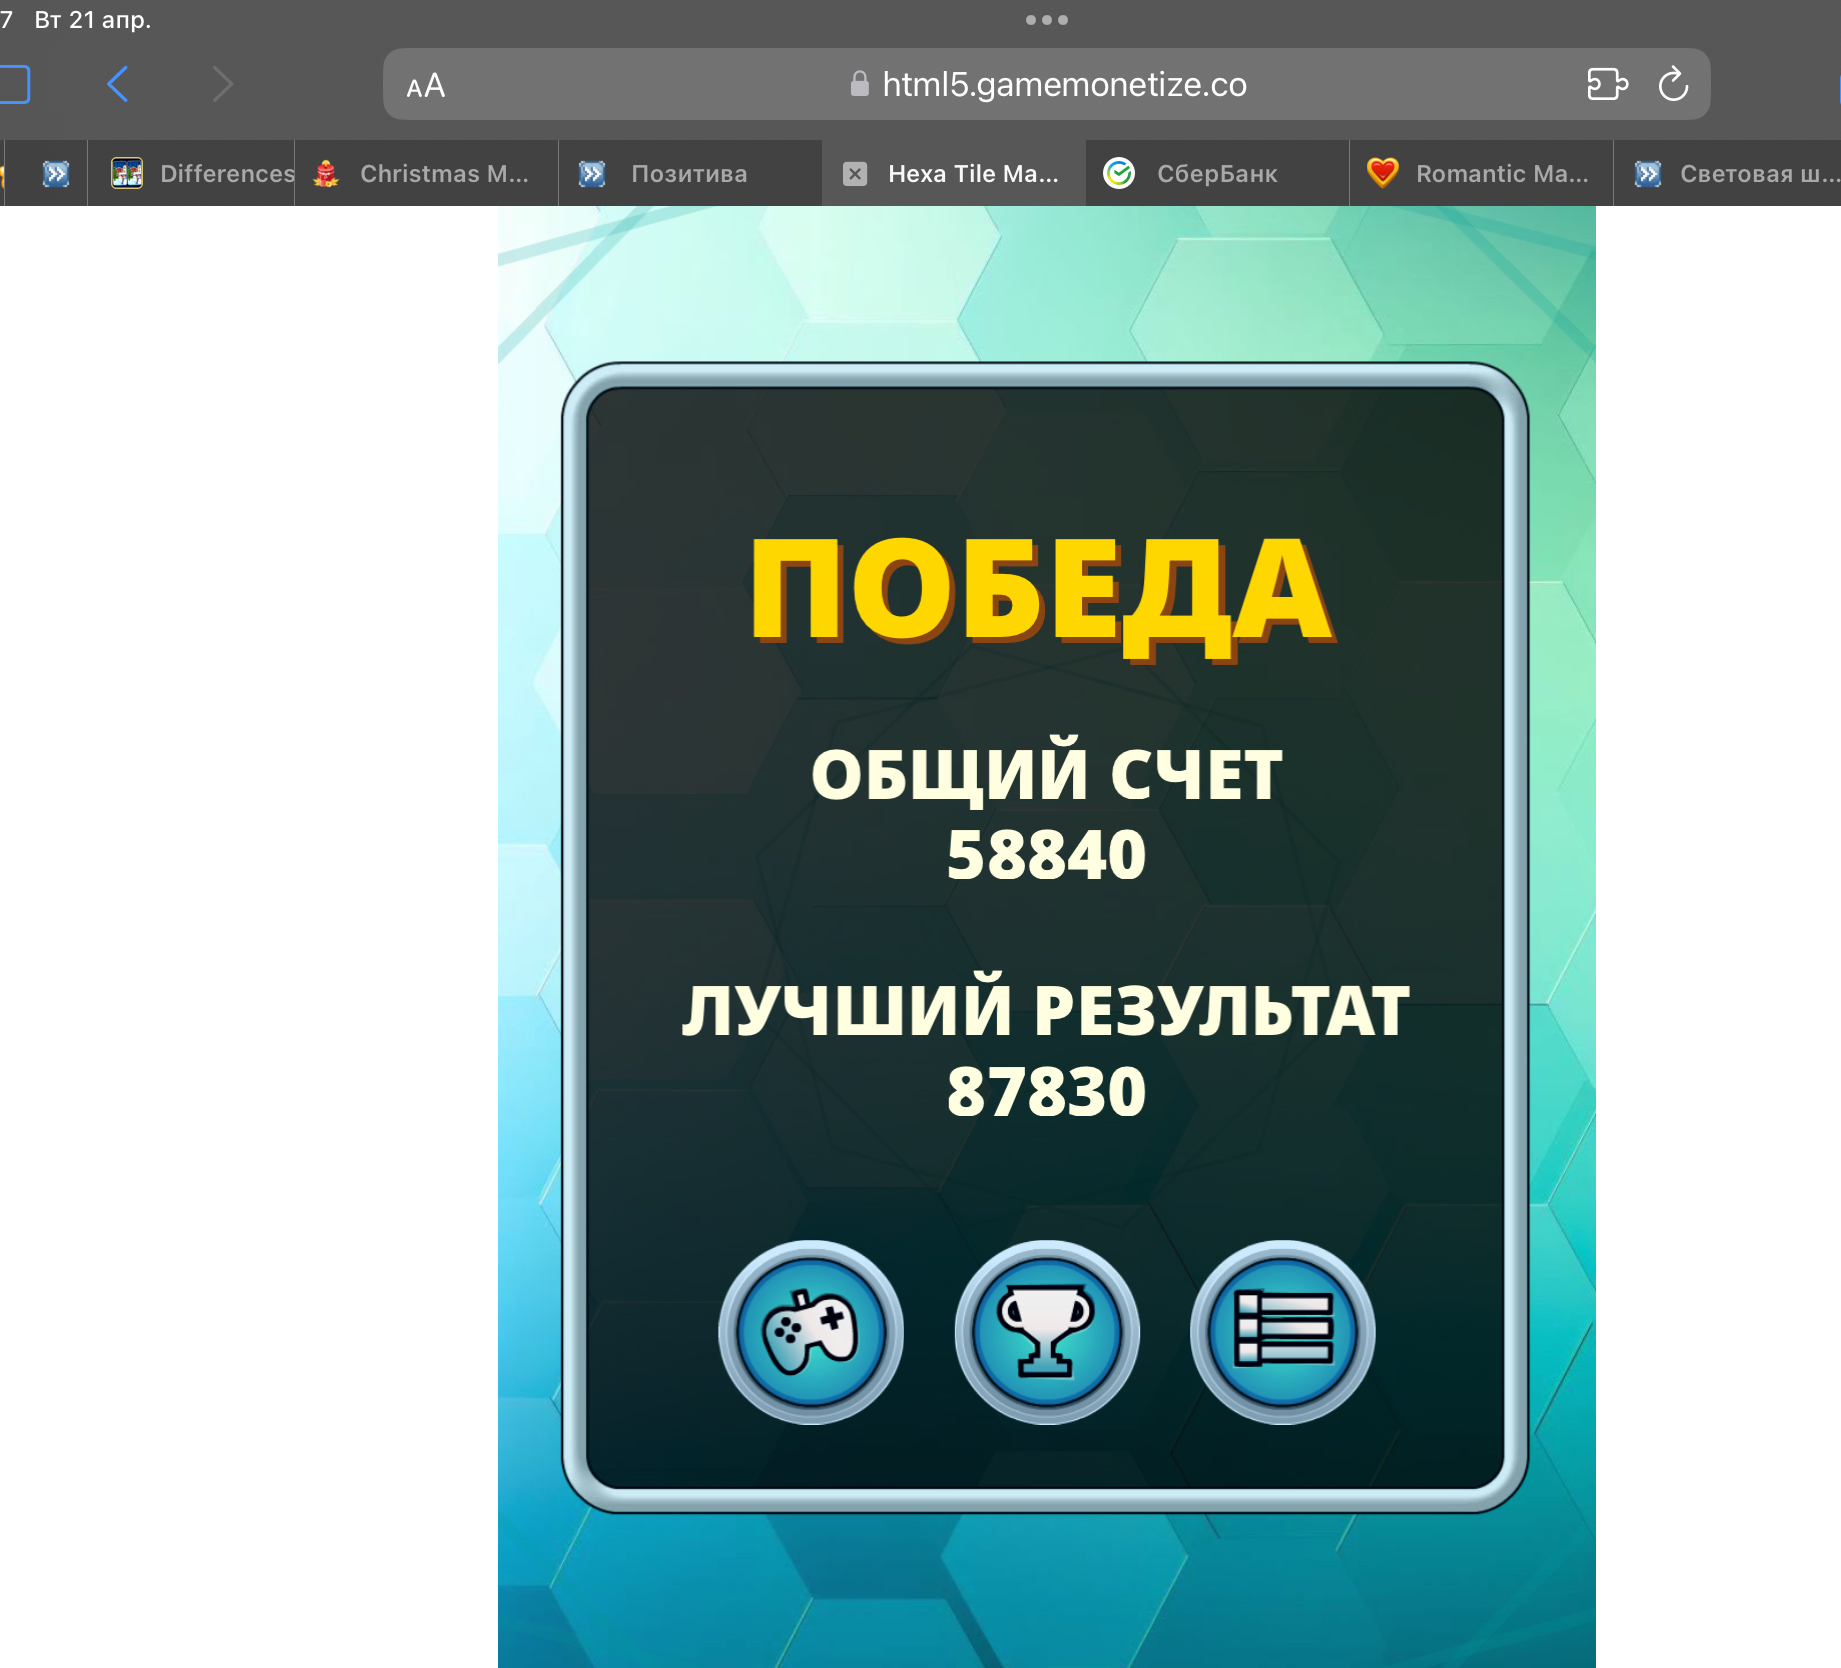Open the level list menu button
The width and height of the screenshot is (1841, 1668).
click(x=1283, y=1333)
